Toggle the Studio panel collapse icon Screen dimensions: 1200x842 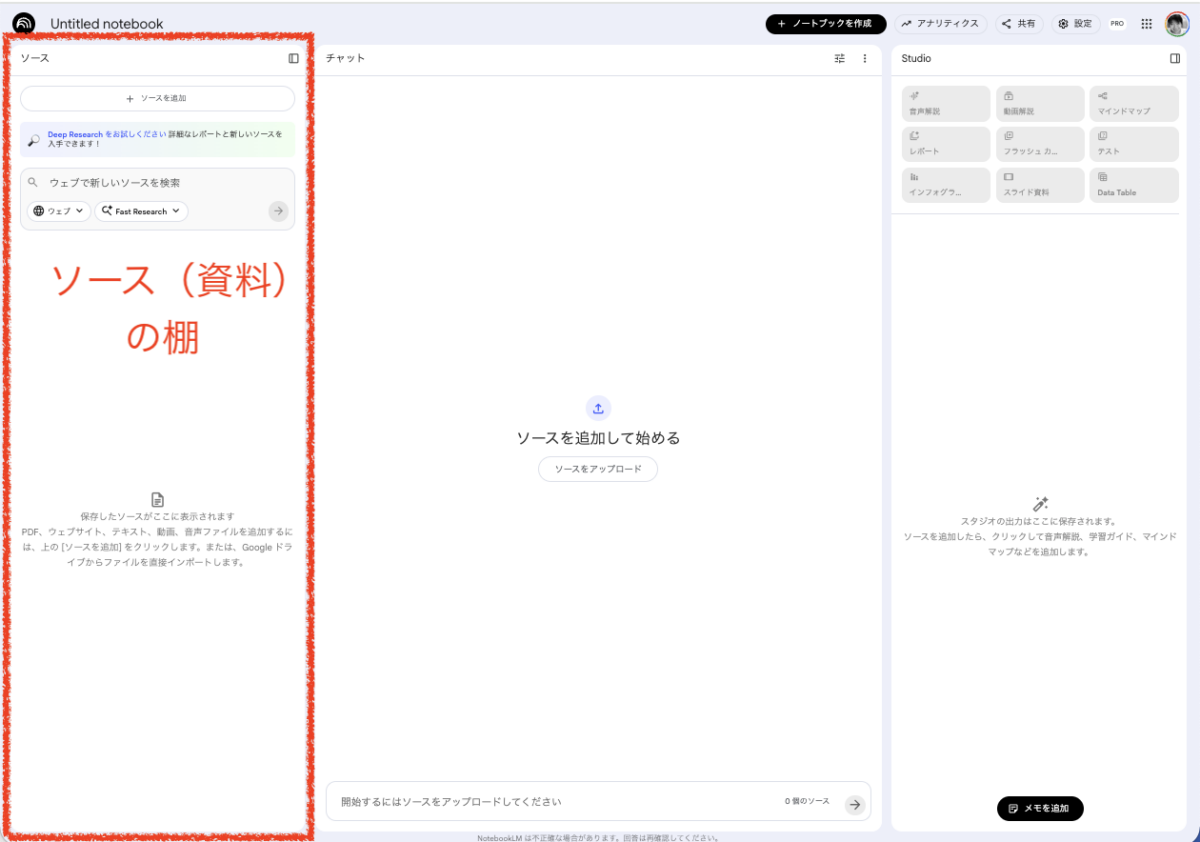coord(1175,58)
